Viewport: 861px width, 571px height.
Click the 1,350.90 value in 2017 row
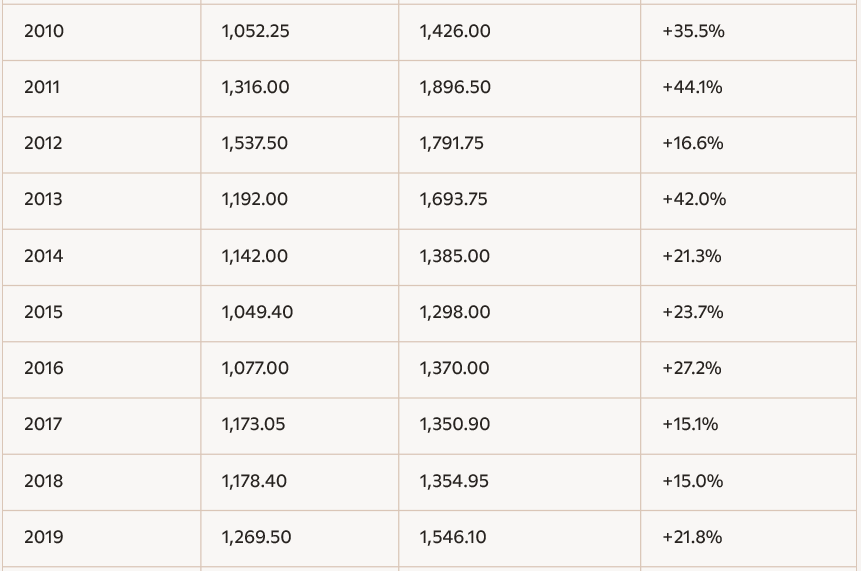[x=454, y=424]
